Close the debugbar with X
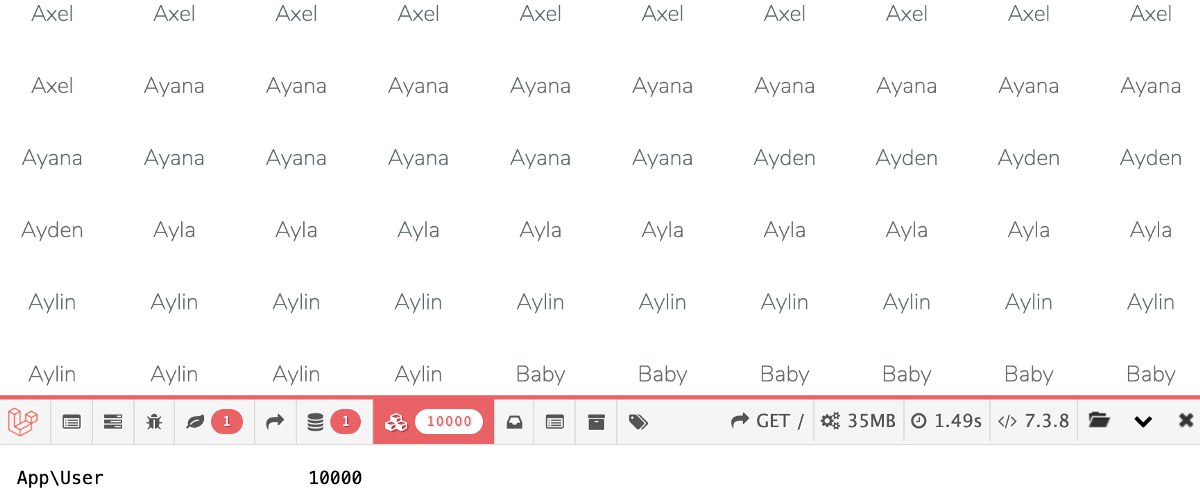Screen dimensions: 1200x495 pyautogui.click(x=1186, y=421)
